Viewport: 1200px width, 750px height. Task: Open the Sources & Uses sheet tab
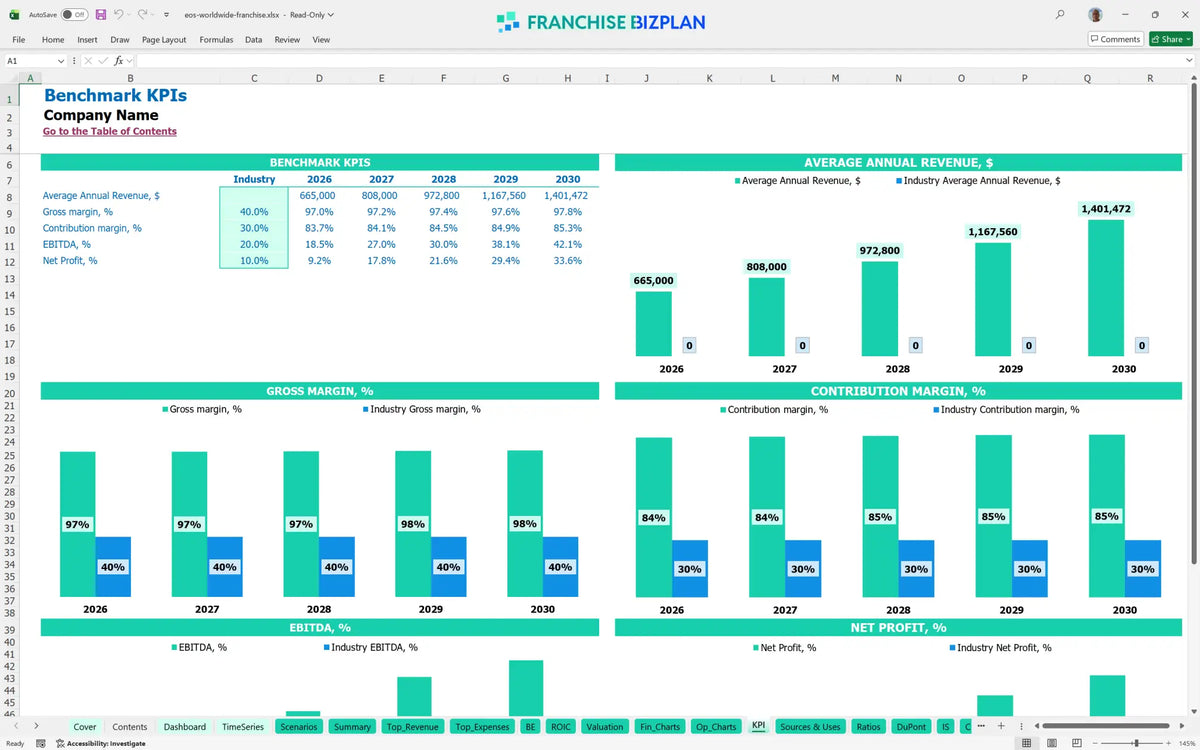810,727
